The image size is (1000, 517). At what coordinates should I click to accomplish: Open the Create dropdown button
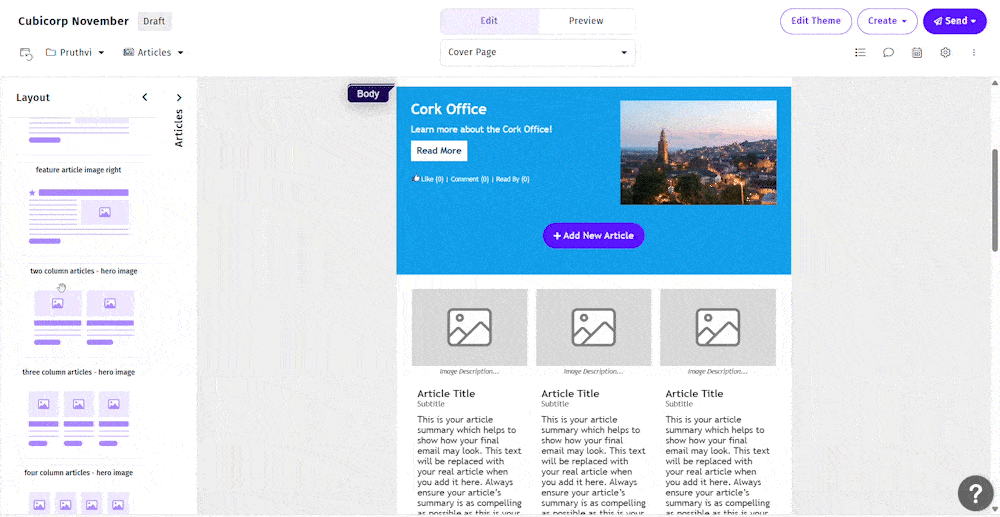pos(887,21)
